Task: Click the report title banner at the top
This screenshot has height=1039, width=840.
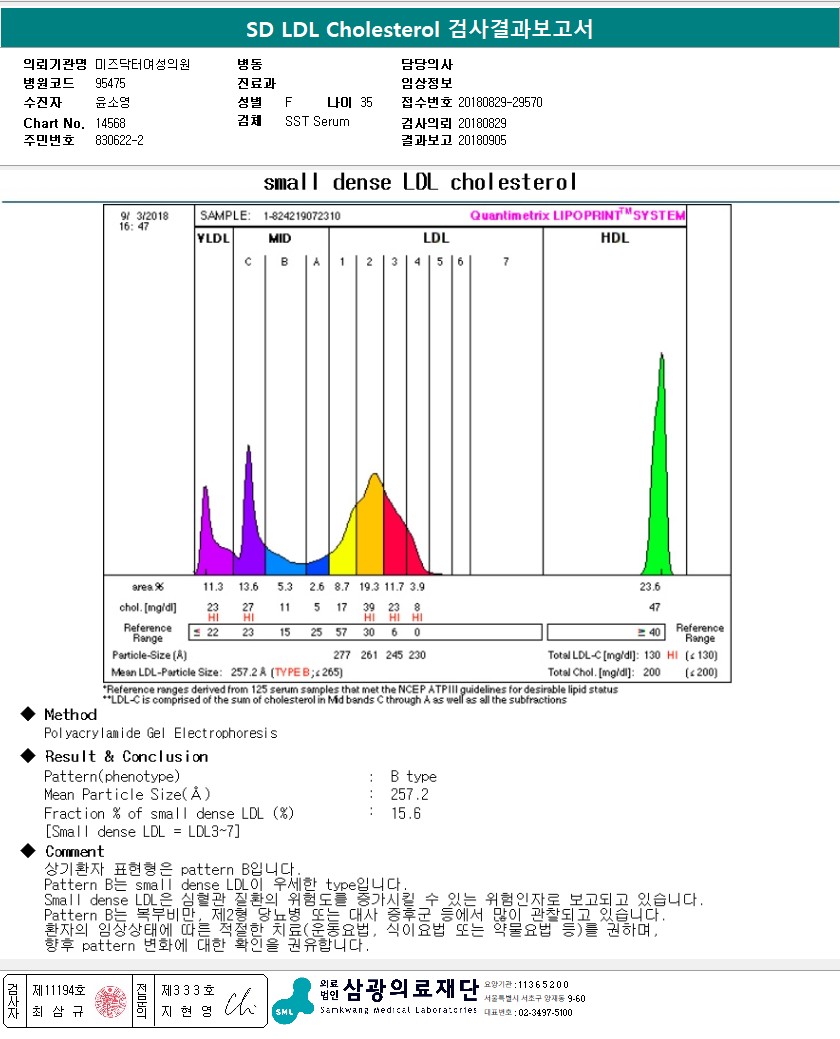Action: pyautogui.click(x=420, y=30)
